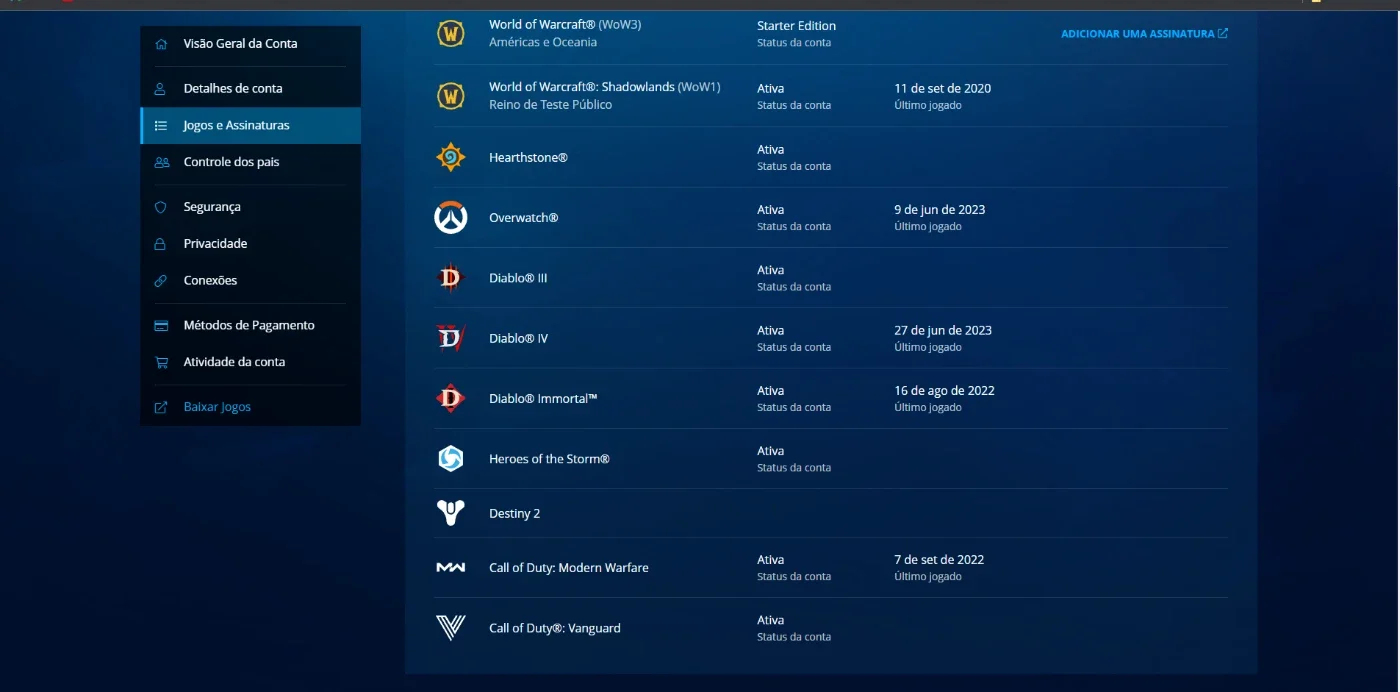
Task: Click the Diablo IV game icon
Action: 451,338
